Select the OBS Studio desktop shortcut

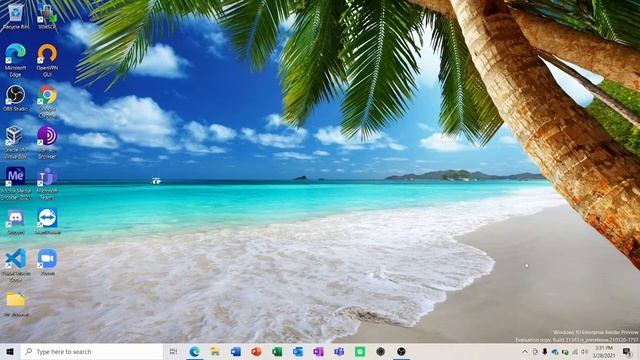pyautogui.click(x=16, y=98)
